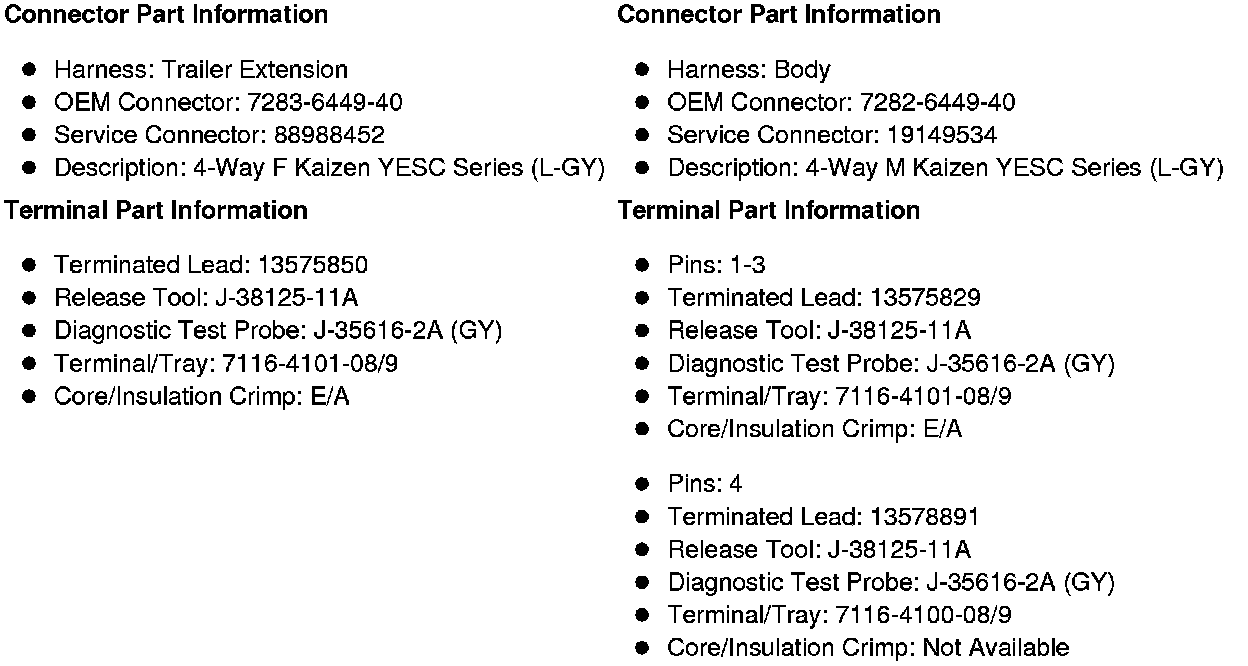Click Terminated Lead 13575850 entry

coord(210,265)
